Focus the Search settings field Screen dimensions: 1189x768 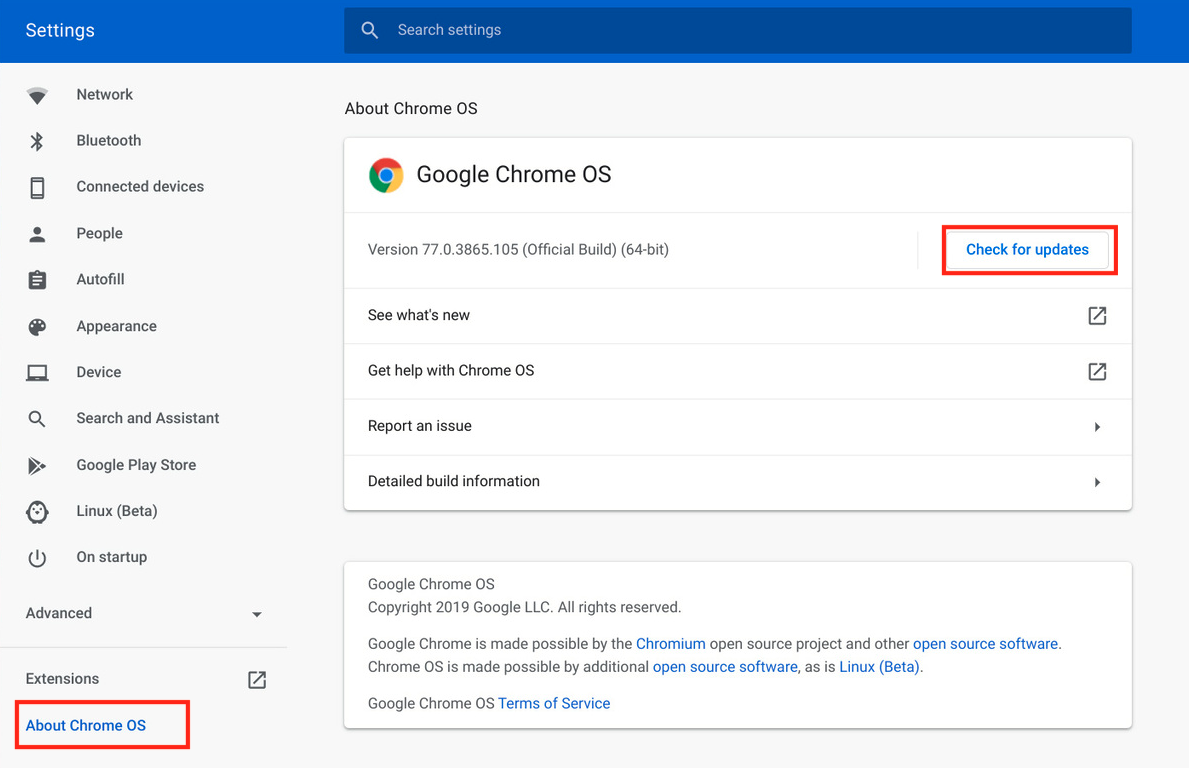coord(738,30)
